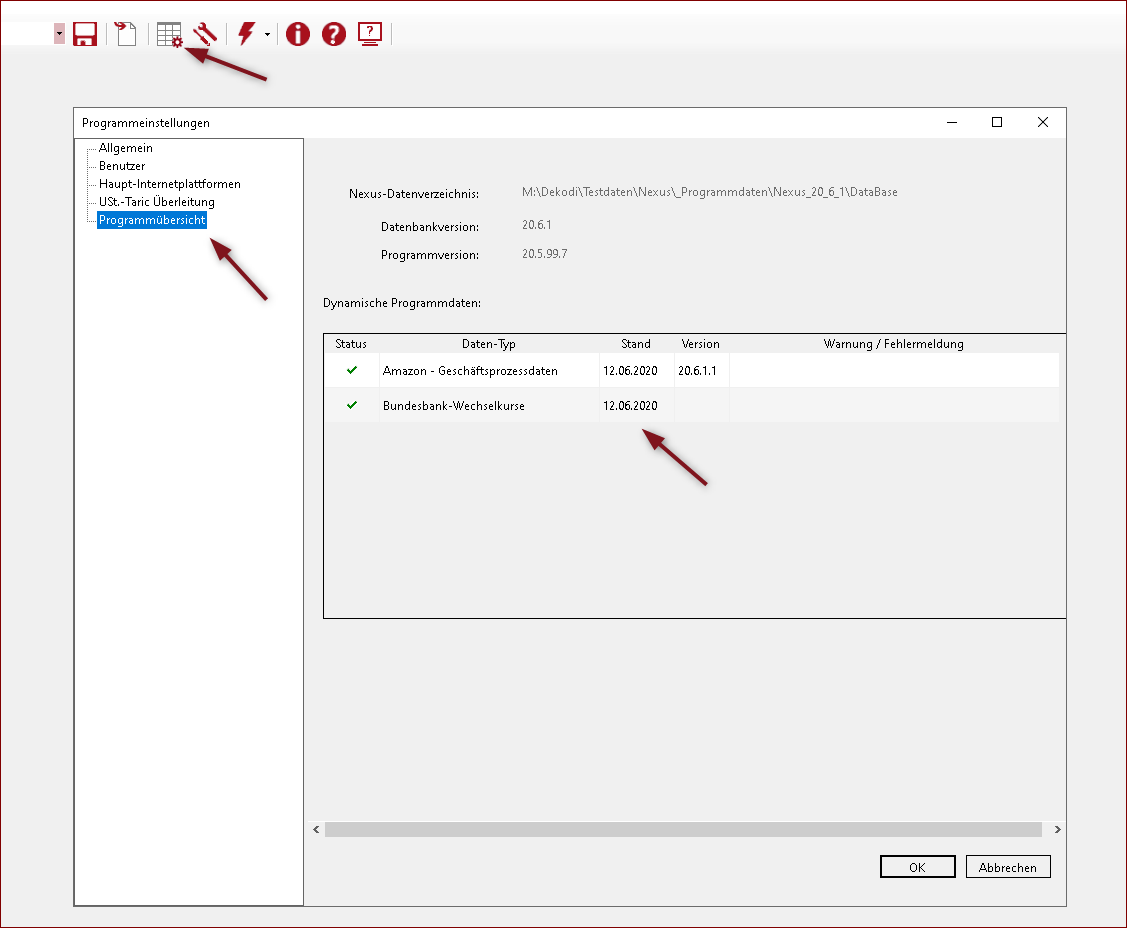Open the combo box dropdown in toolbar
The image size is (1127, 928).
tap(59, 34)
